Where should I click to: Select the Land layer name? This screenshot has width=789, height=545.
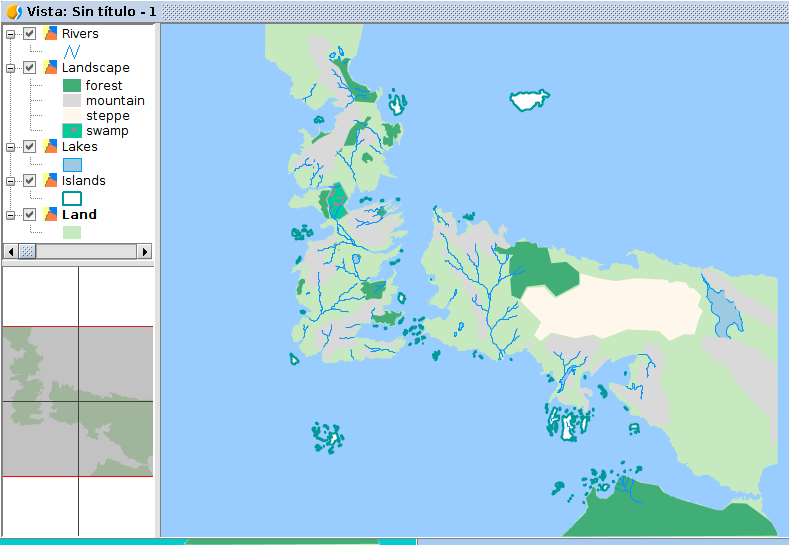[x=79, y=214]
